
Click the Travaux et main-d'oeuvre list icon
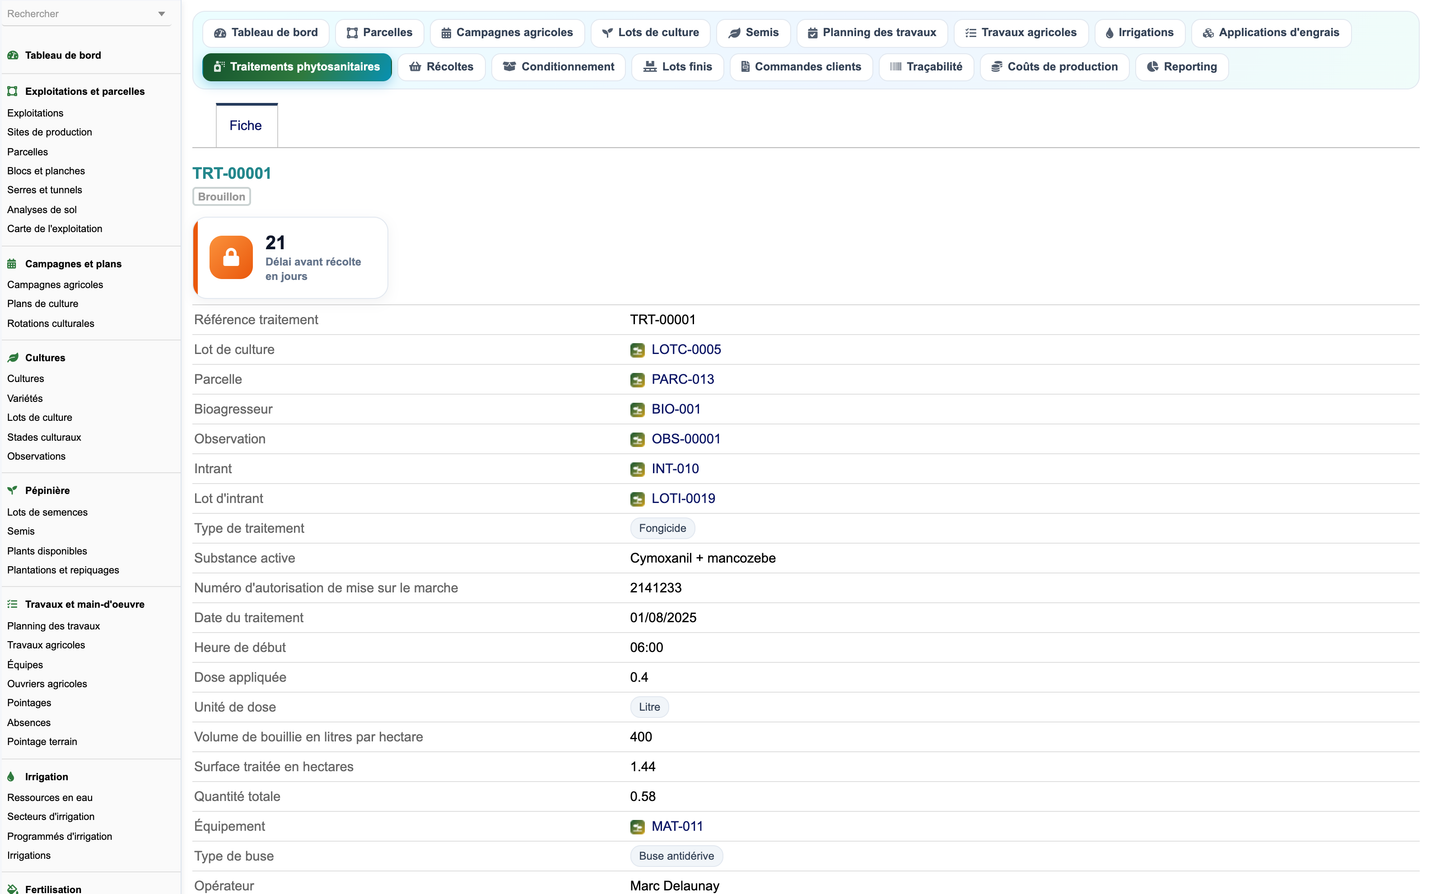point(12,605)
